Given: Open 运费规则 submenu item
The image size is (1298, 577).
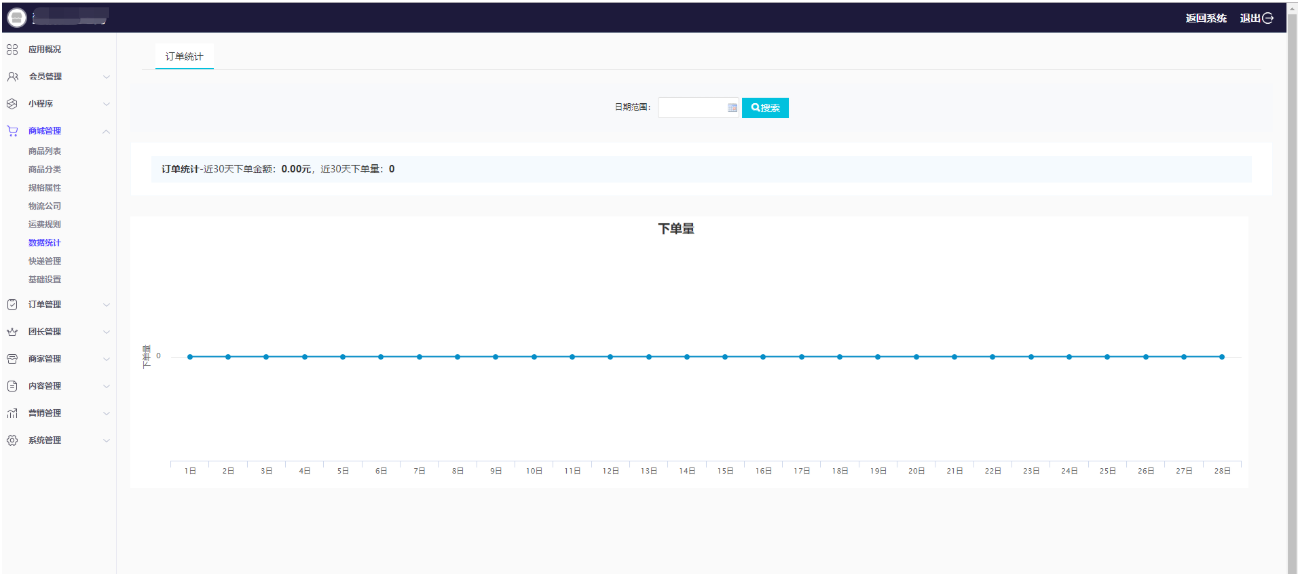Looking at the screenshot, I should pos(44,224).
